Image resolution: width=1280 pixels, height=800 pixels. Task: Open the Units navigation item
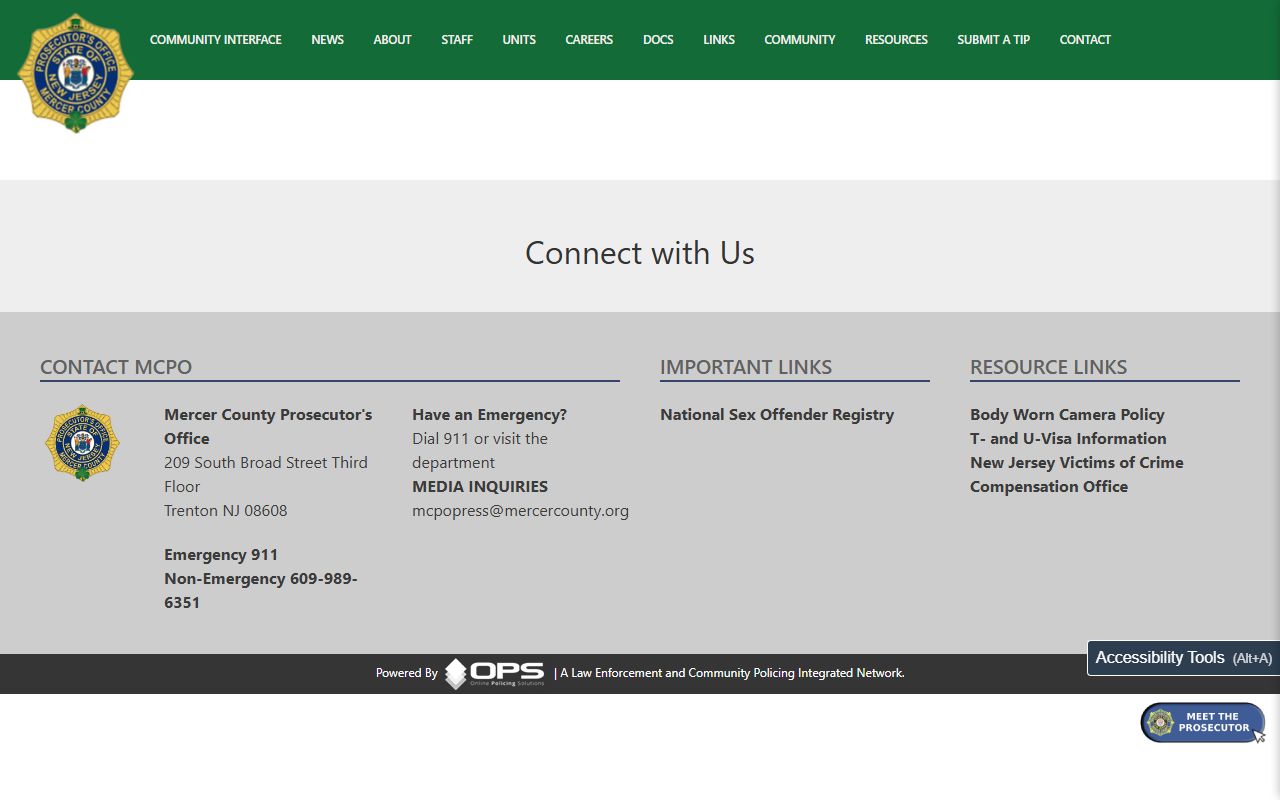519,40
